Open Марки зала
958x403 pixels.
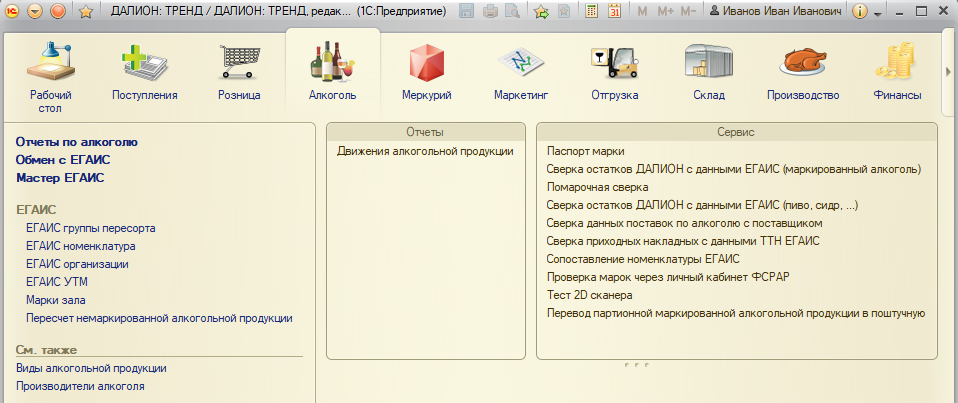pos(56,300)
